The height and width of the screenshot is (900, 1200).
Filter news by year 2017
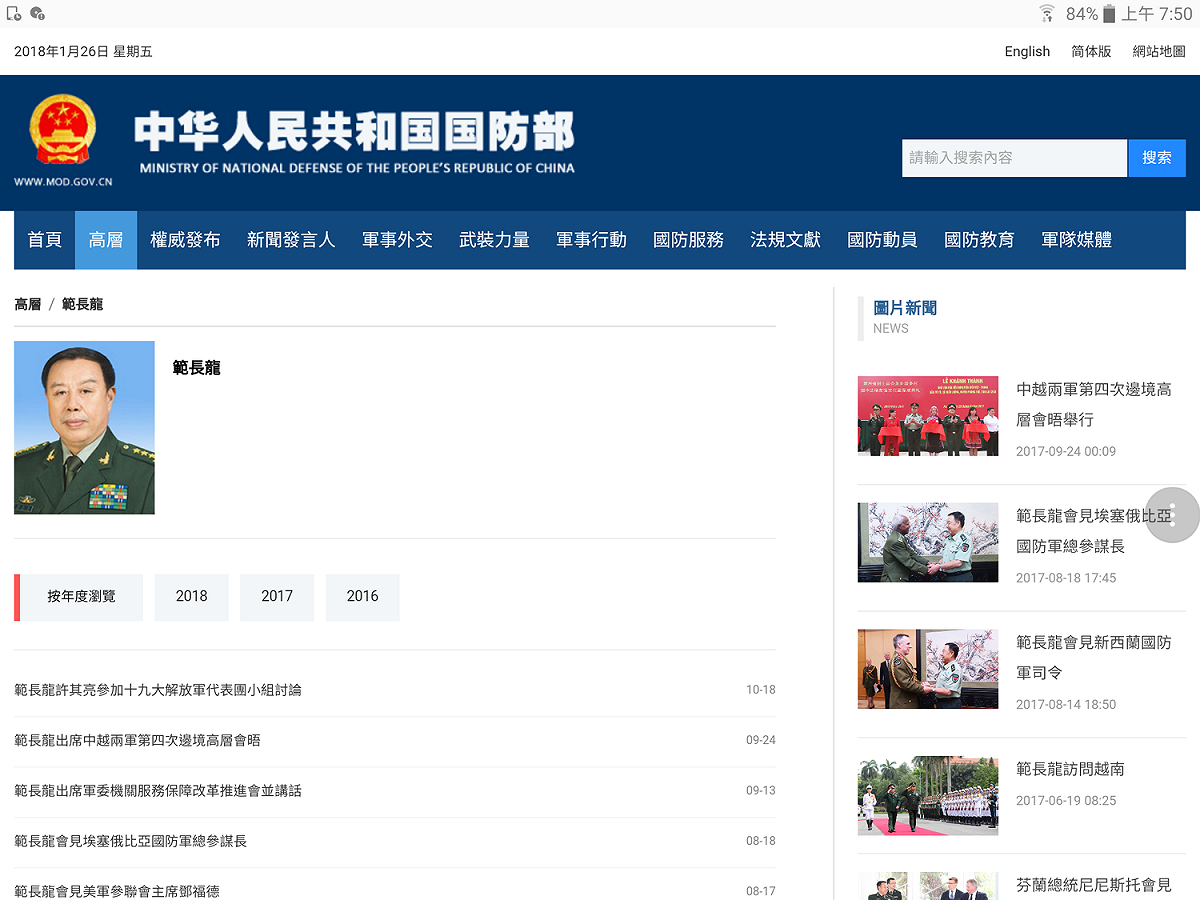tap(277, 597)
